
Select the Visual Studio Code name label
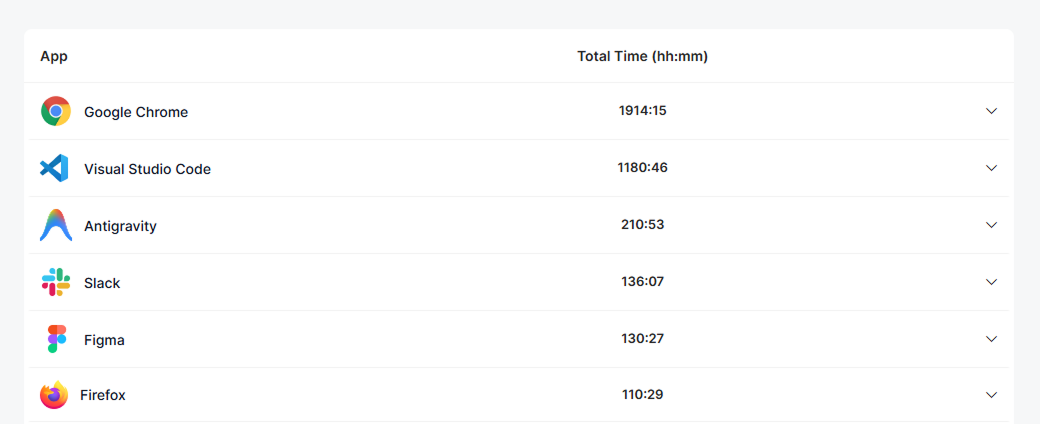(x=147, y=169)
